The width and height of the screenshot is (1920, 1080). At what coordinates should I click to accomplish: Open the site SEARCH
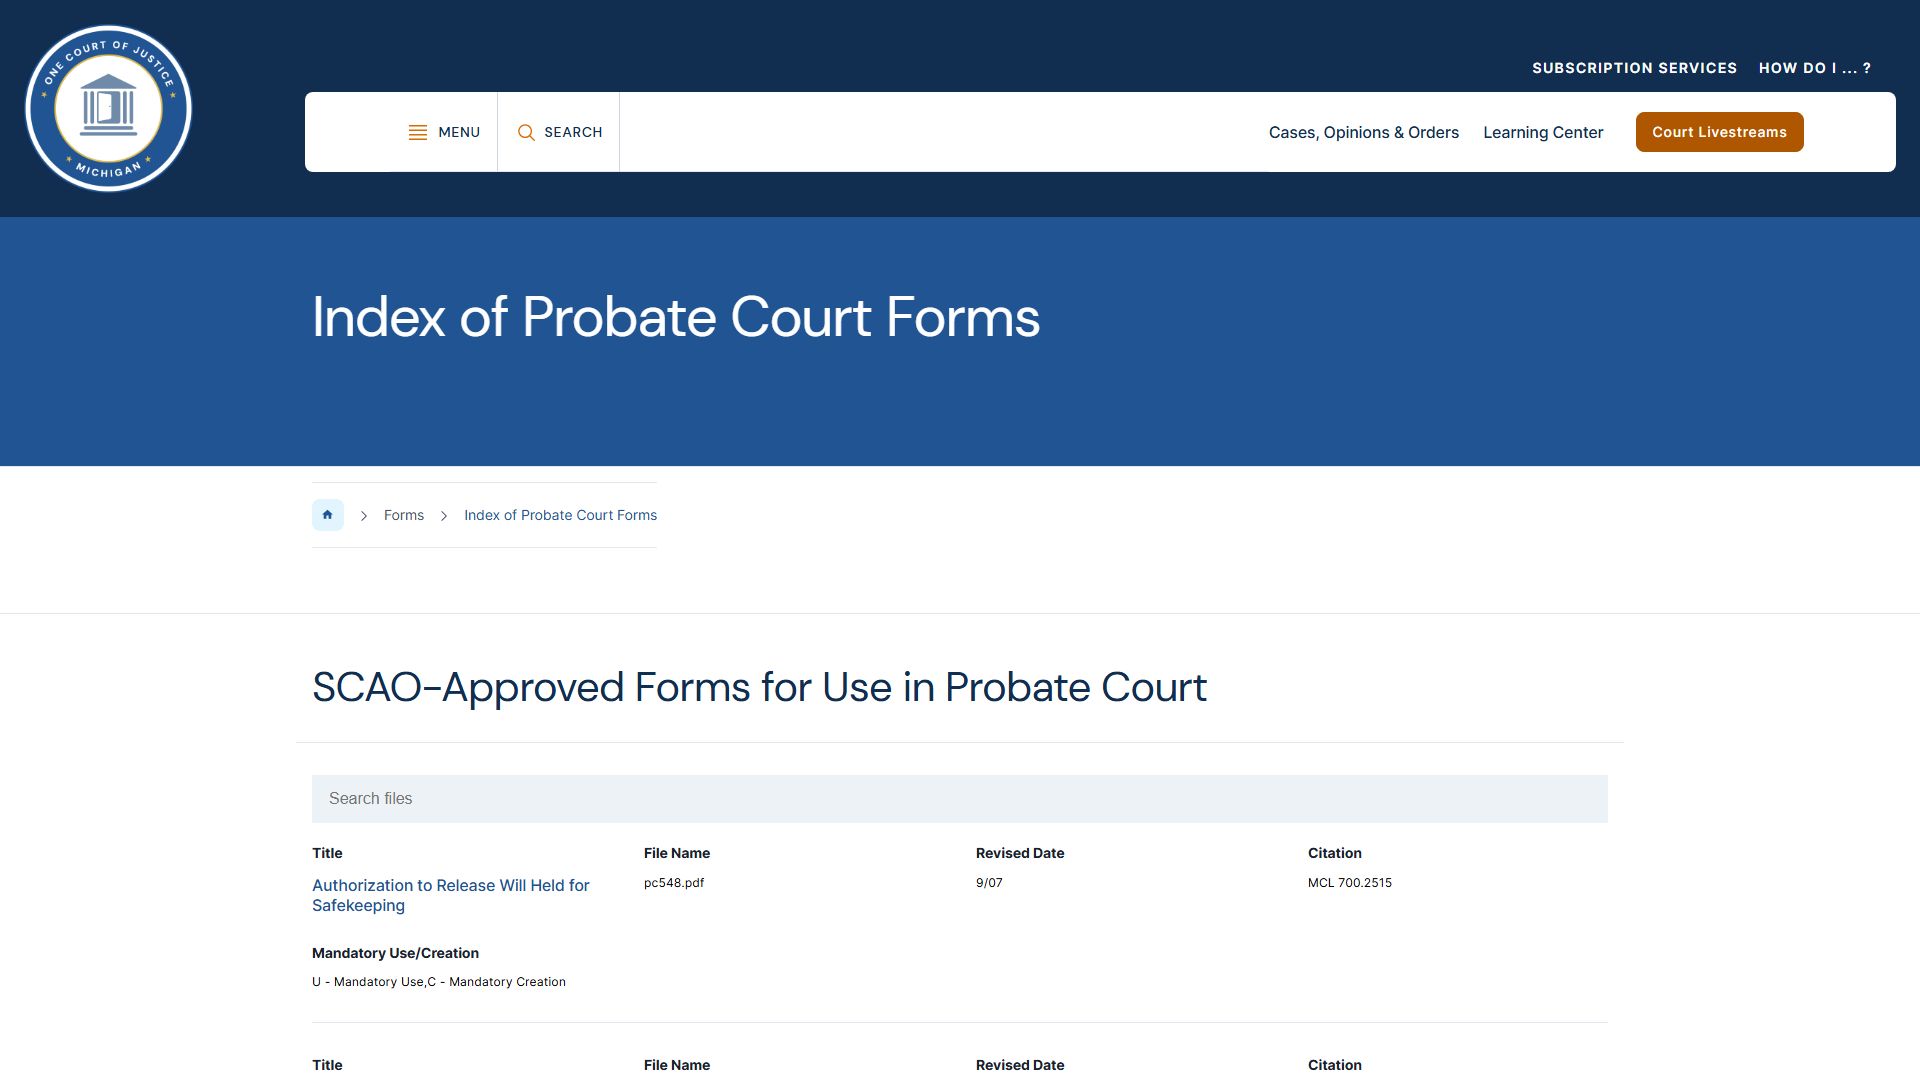559,131
